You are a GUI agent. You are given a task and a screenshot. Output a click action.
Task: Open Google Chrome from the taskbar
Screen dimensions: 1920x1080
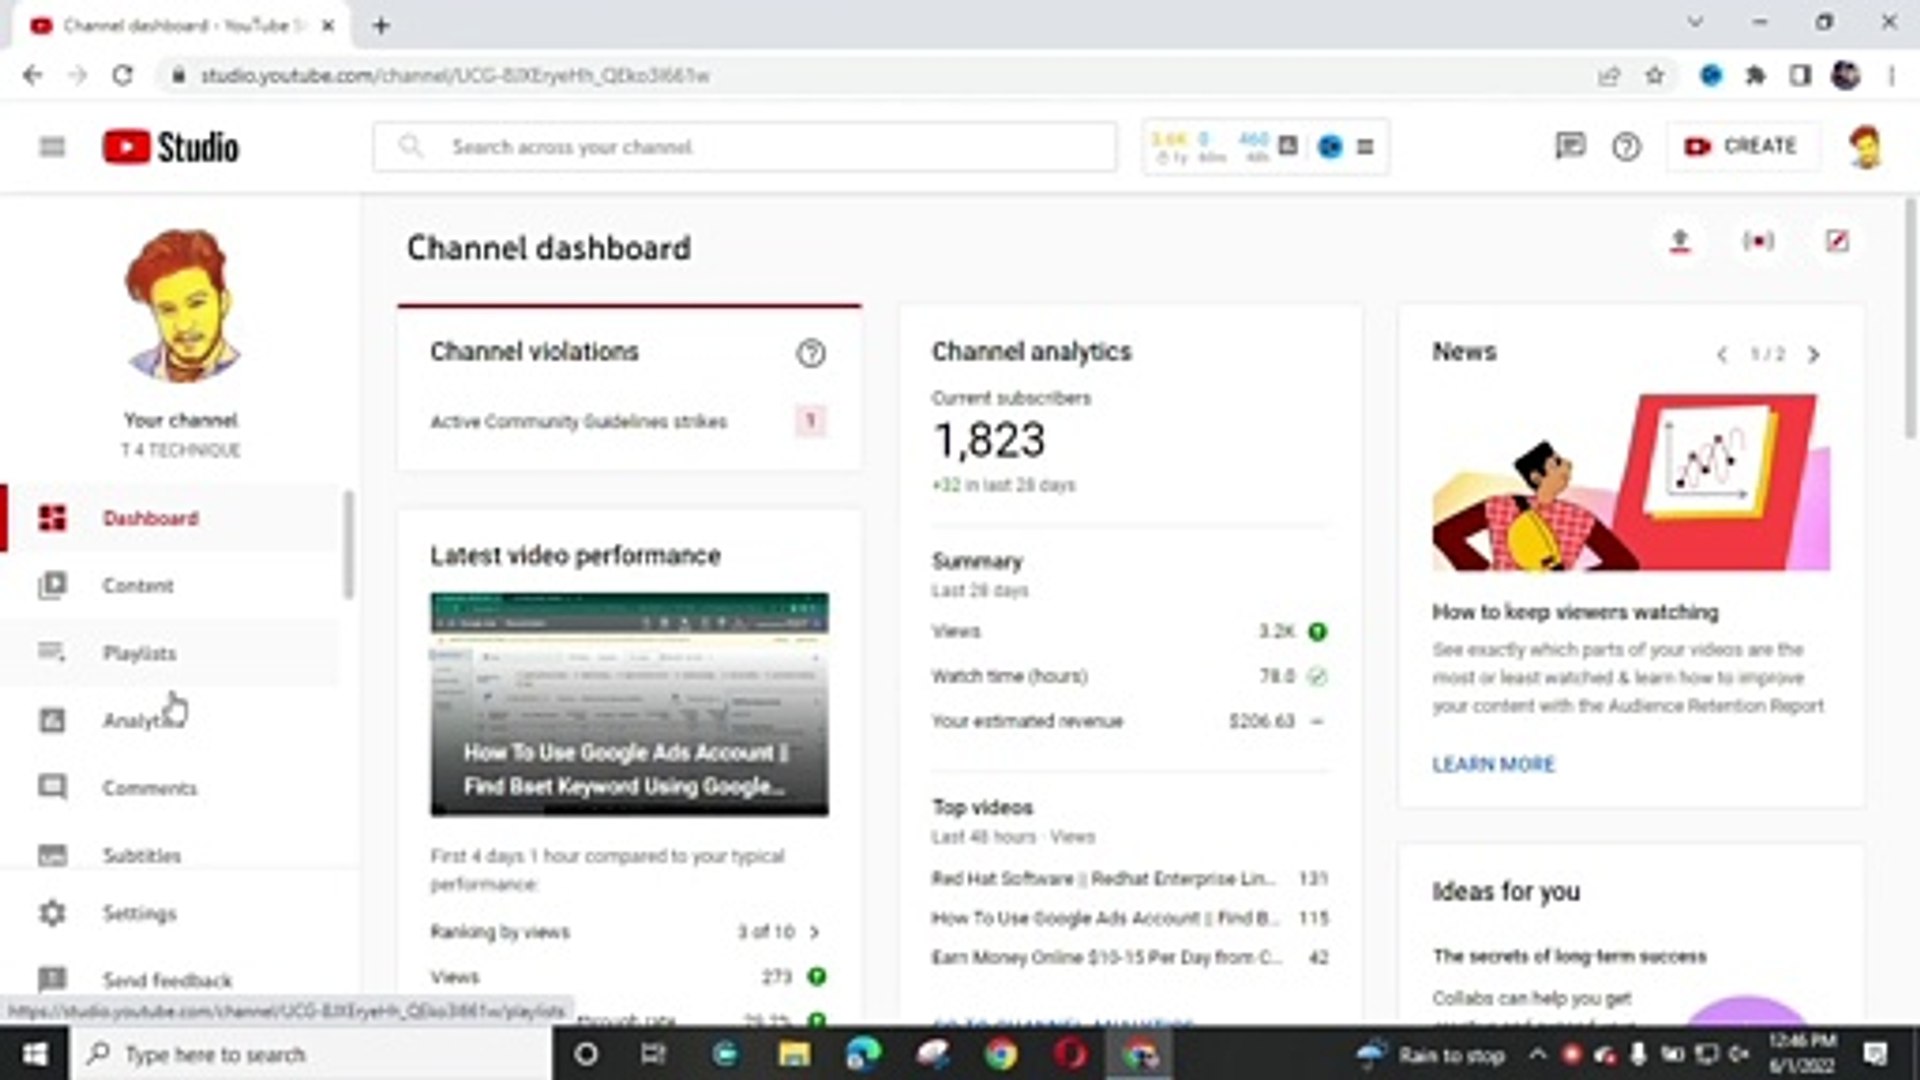click(1004, 1054)
